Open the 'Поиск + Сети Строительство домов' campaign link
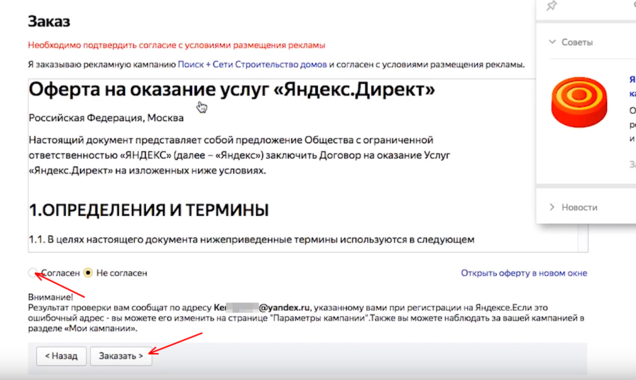The image size is (636, 380). point(252,64)
